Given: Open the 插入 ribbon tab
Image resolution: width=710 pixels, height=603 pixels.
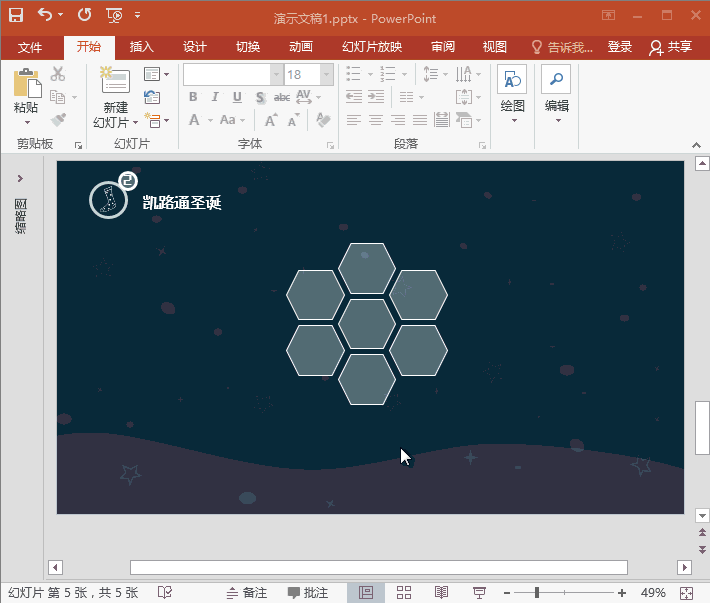Looking at the screenshot, I should 142,47.
